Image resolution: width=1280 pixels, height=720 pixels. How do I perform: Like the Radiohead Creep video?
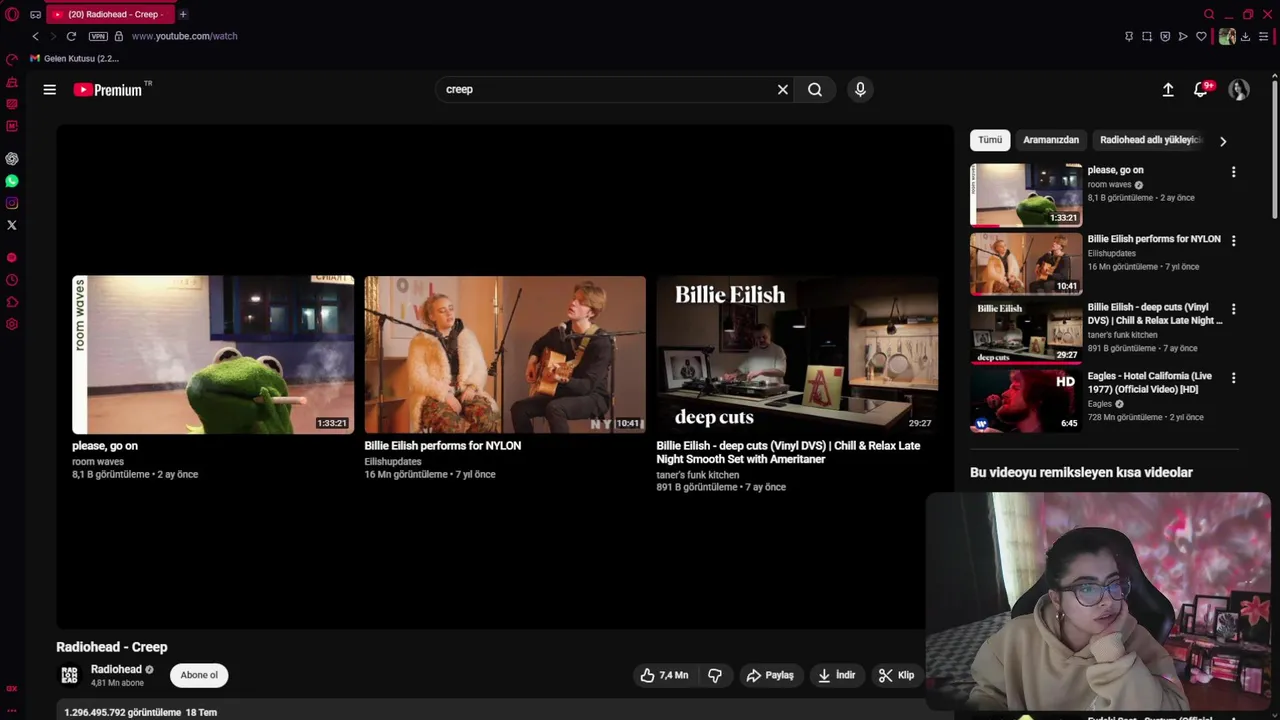click(x=665, y=675)
